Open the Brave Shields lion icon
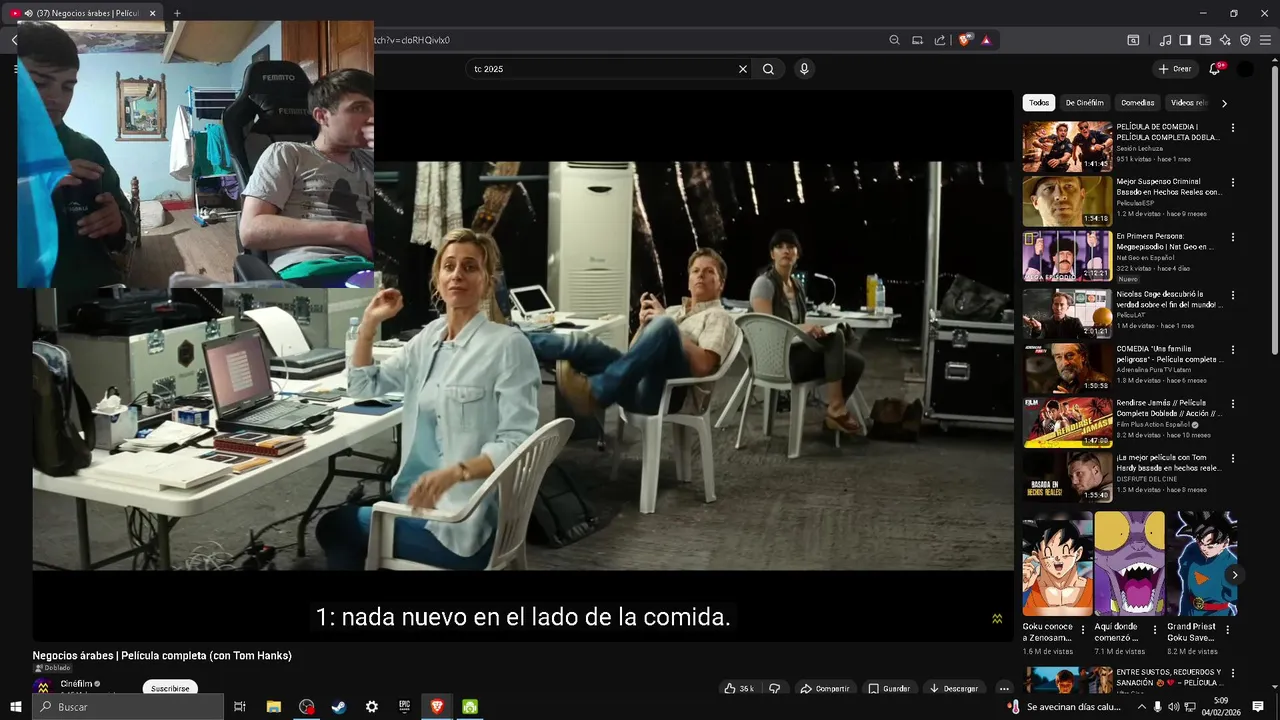Image resolution: width=1280 pixels, height=720 pixels. [x=964, y=40]
